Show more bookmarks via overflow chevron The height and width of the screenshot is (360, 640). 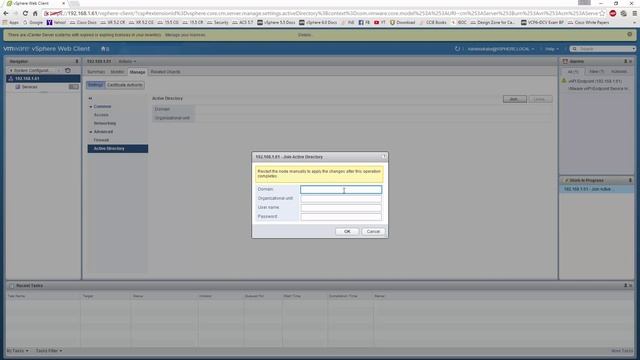pos(635,22)
